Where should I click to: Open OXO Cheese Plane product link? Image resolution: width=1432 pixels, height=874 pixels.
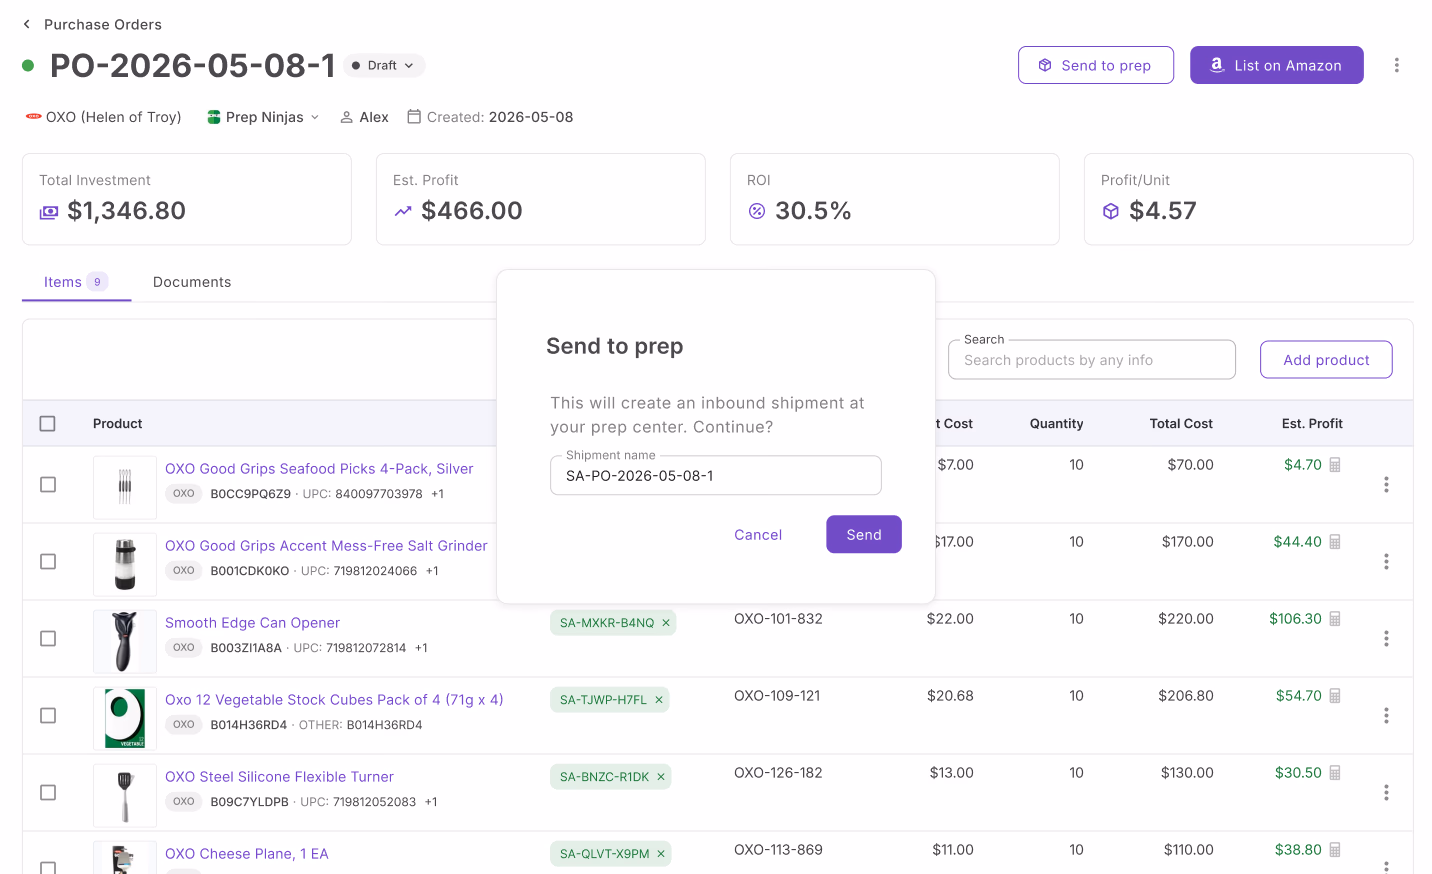pyautogui.click(x=246, y=854)
